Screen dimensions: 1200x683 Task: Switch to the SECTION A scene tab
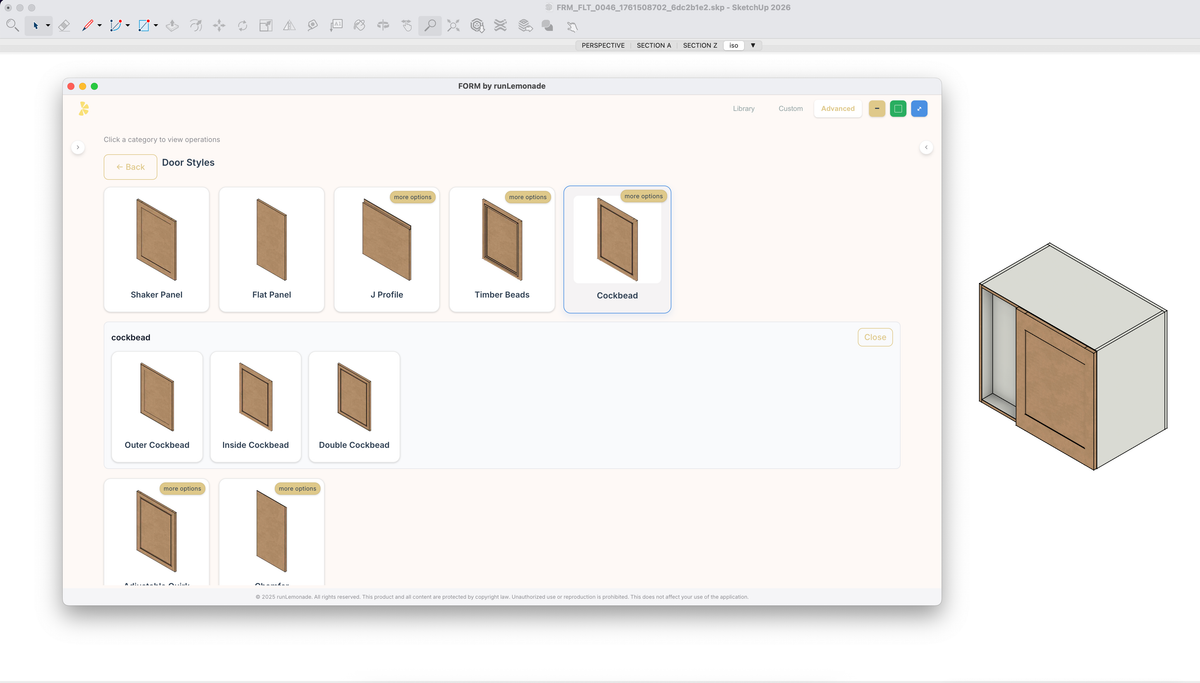pos(654,45)
